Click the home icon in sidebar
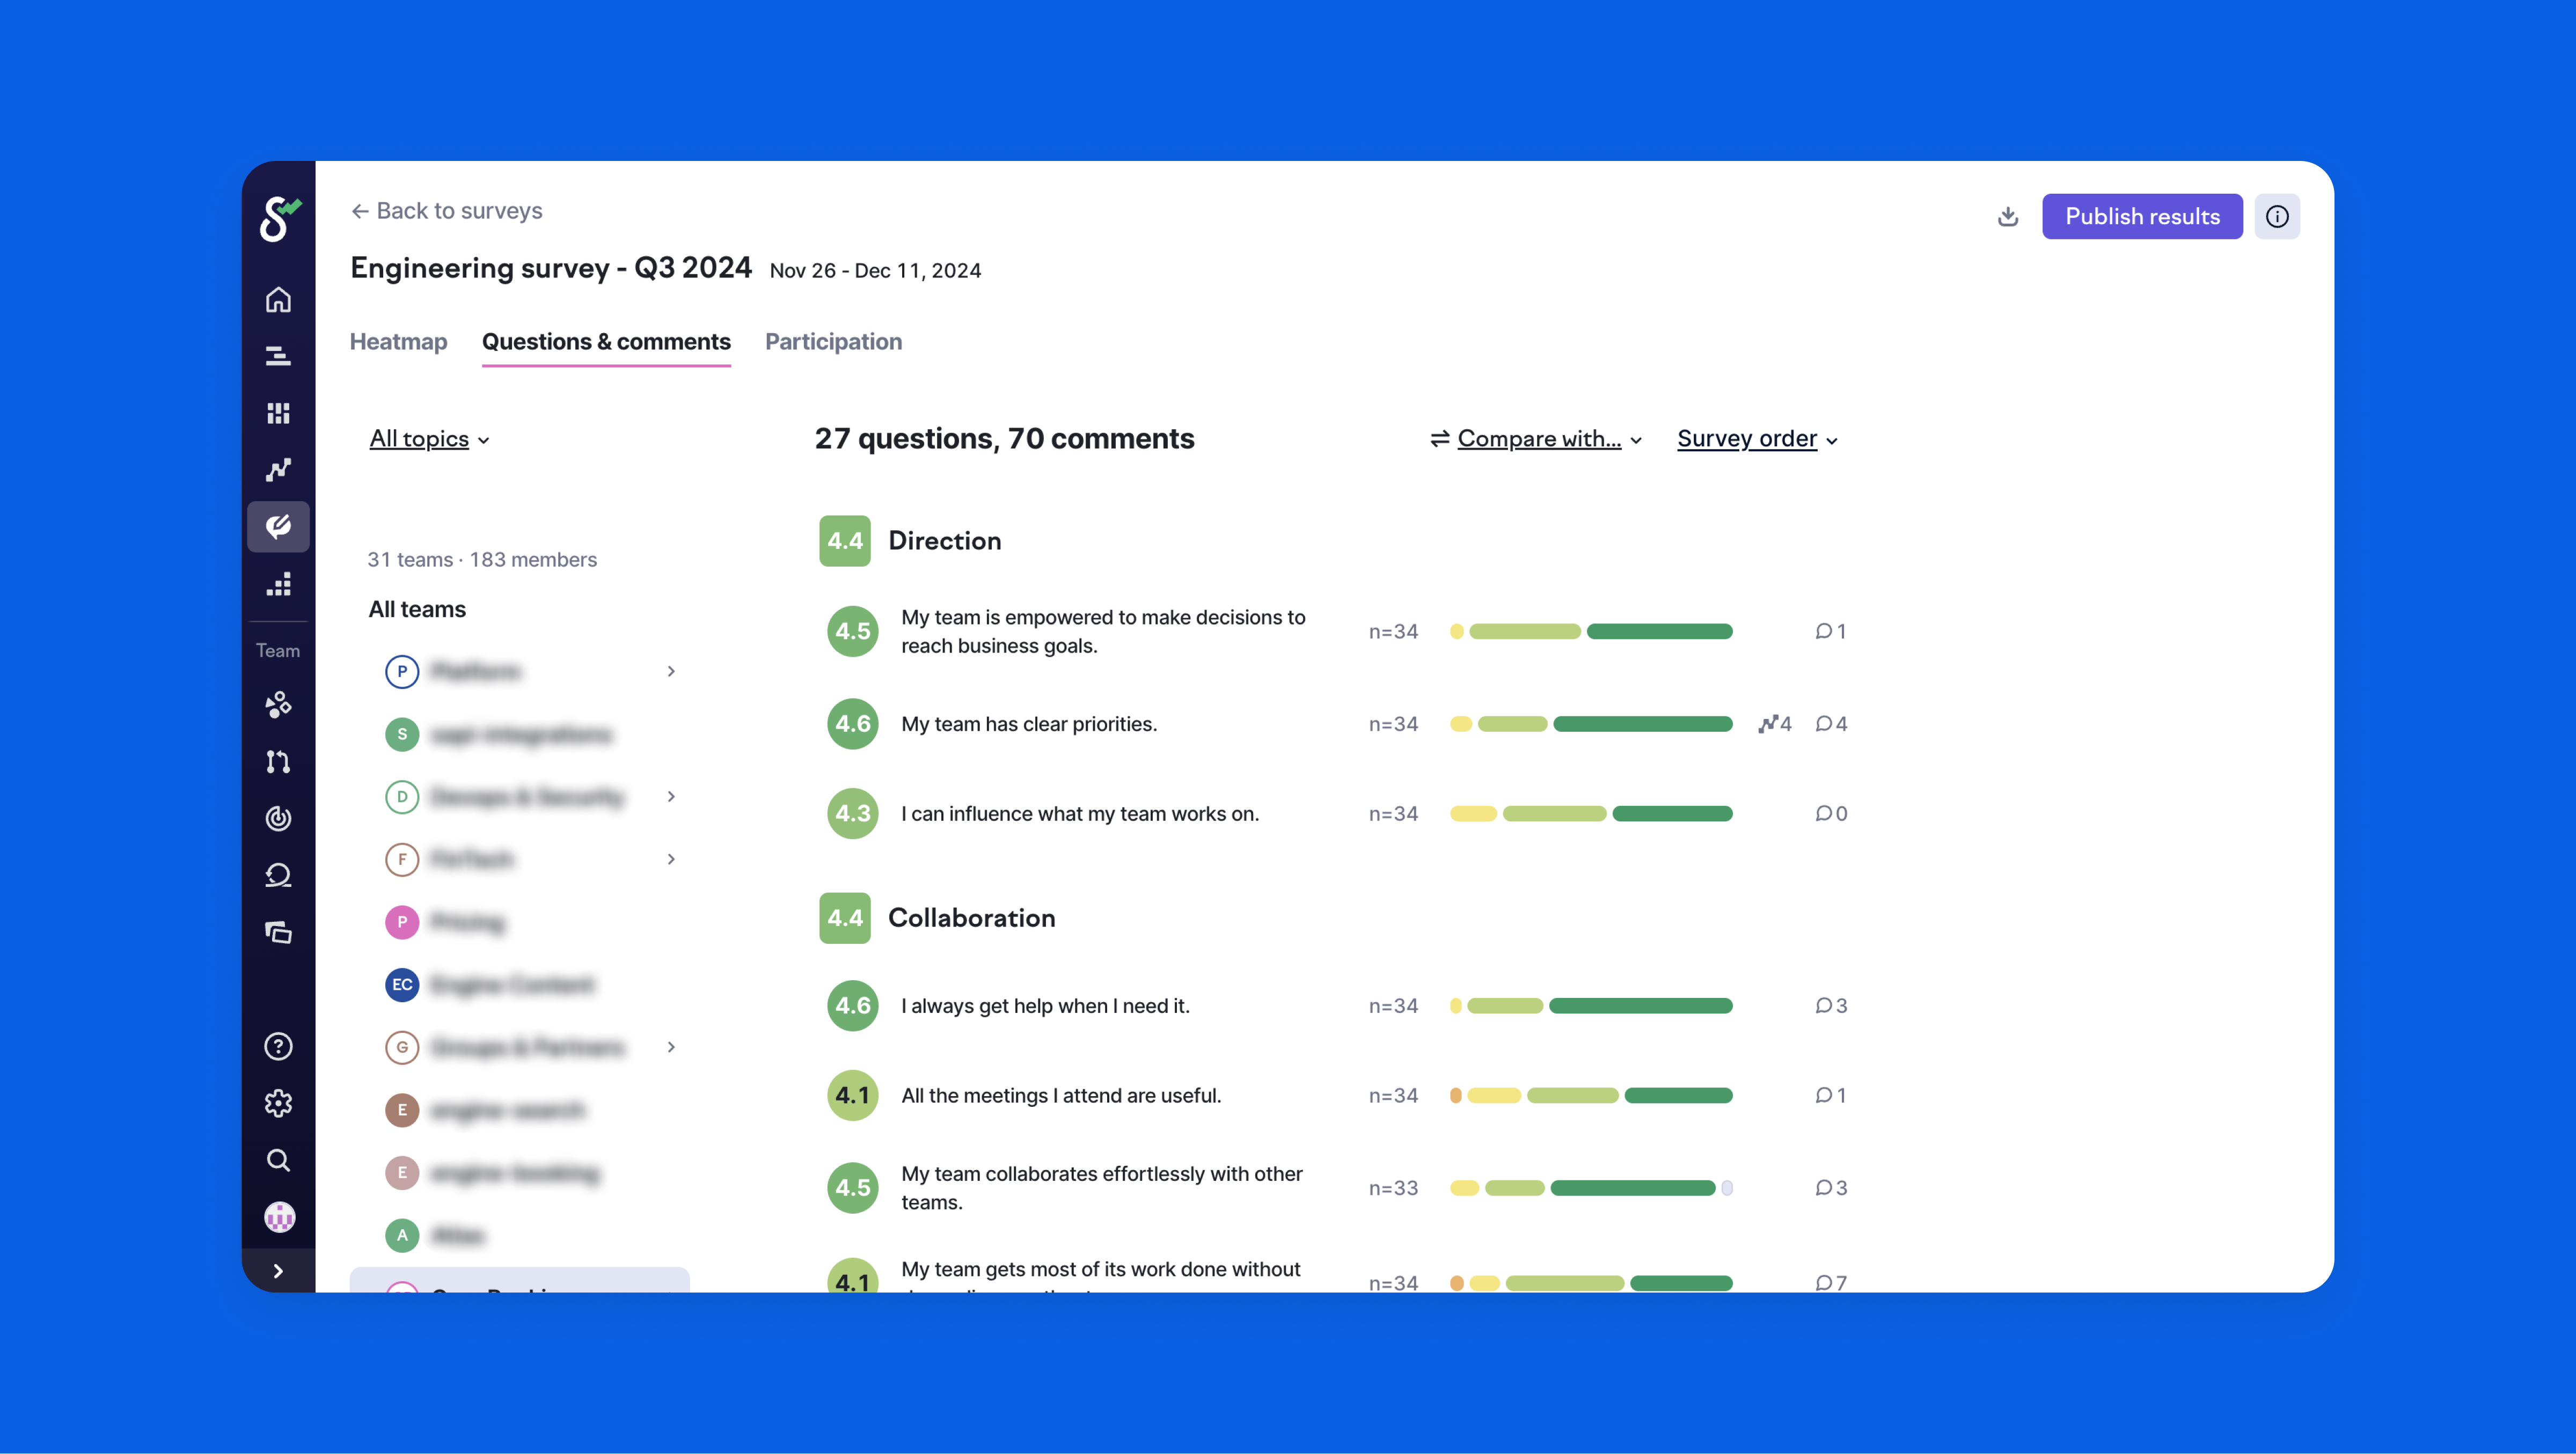 278,300
